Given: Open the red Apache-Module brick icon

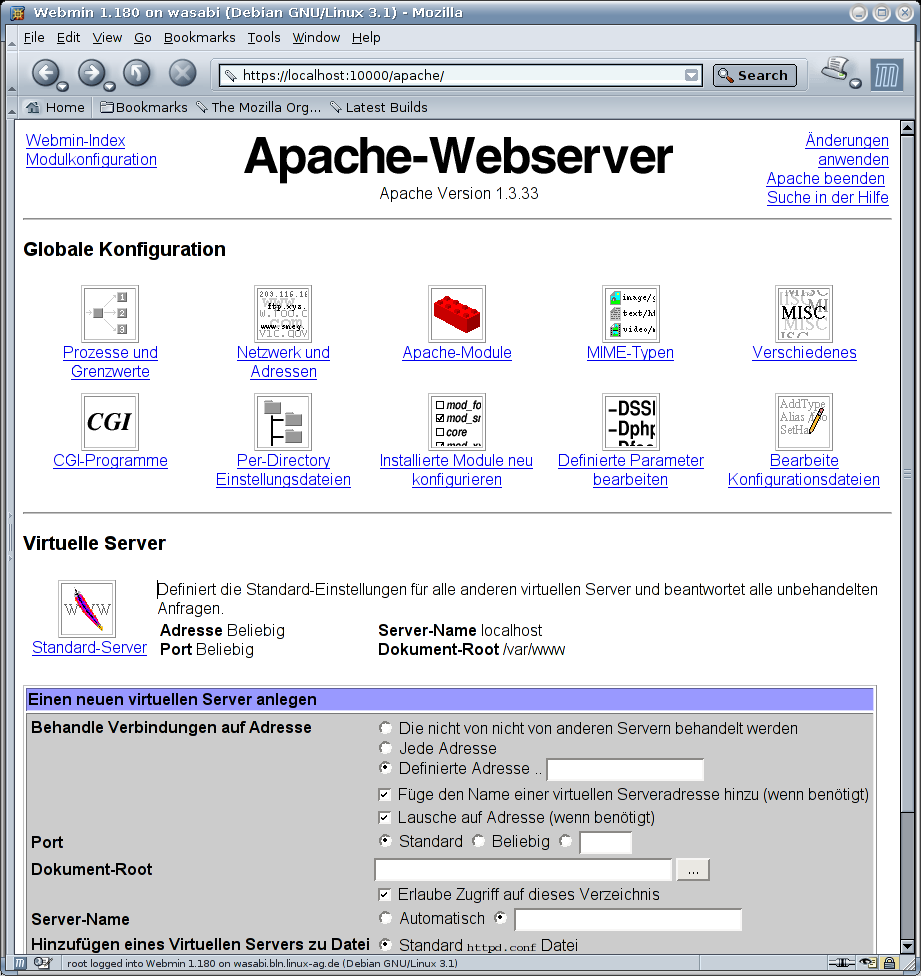Looking at the screenshot, I should 457,314.
